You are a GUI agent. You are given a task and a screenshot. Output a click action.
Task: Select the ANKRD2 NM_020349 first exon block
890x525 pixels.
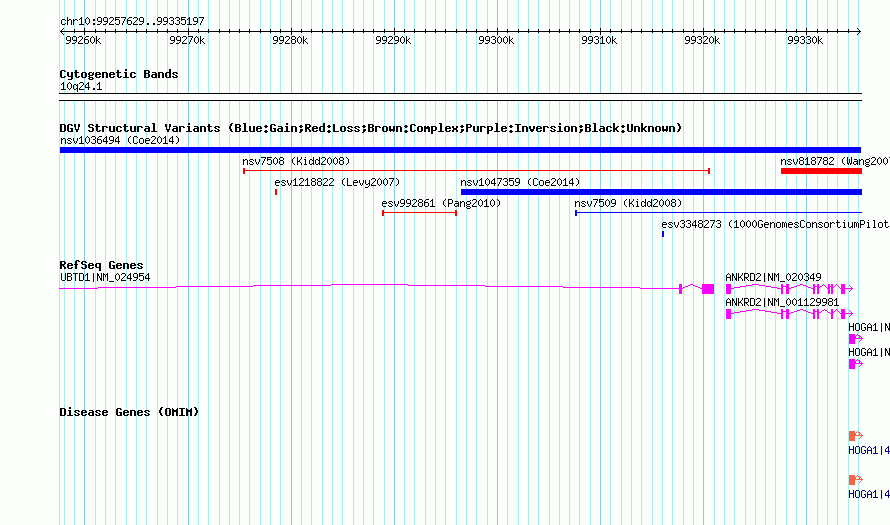point(728,289)
